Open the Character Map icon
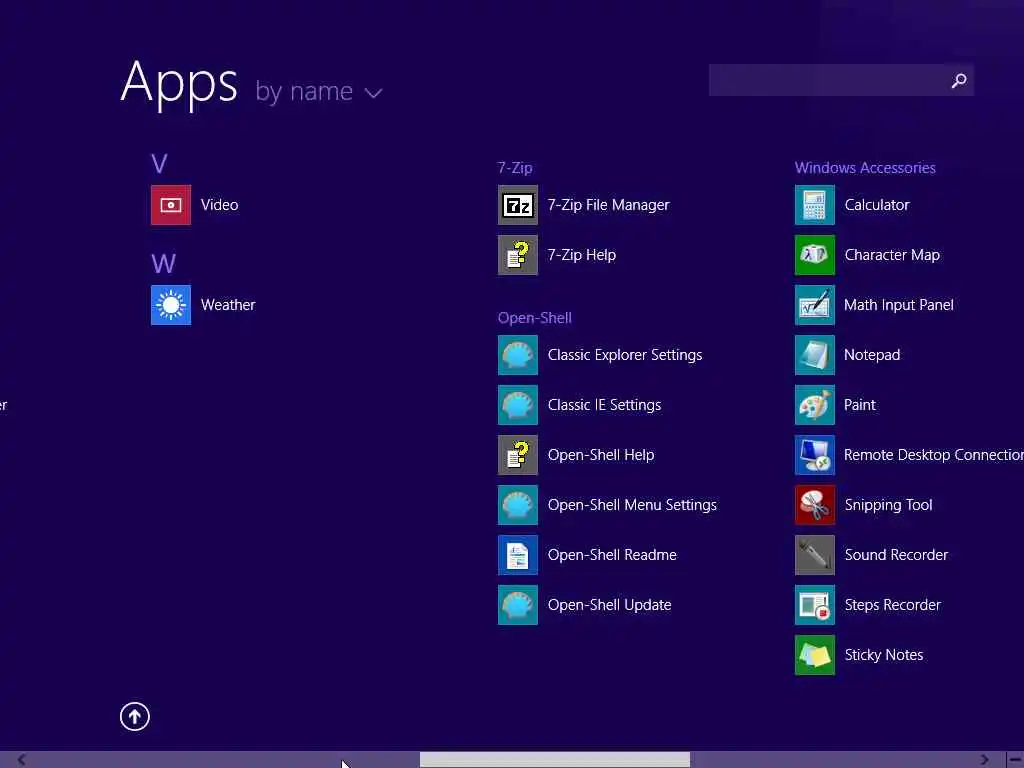The height and width of the screenshot is (768, 1024). pos(815,255)
